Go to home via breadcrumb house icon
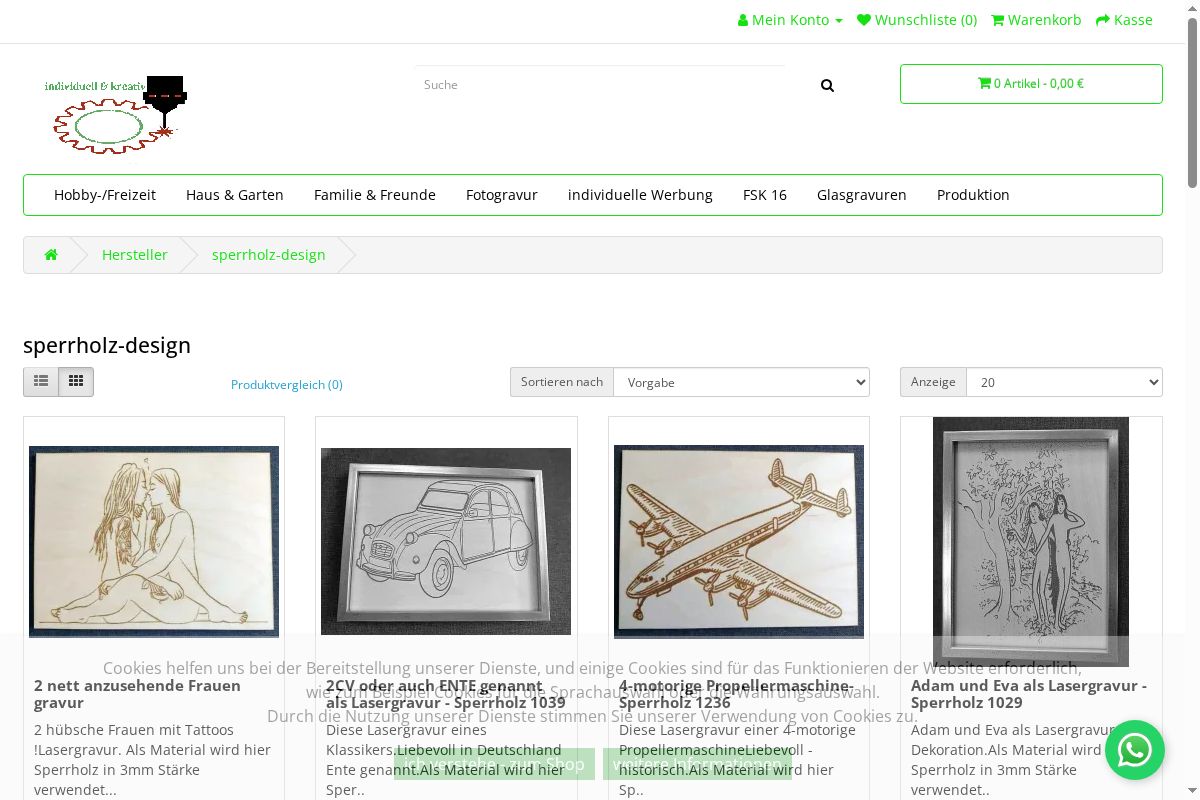 point(51,255)
